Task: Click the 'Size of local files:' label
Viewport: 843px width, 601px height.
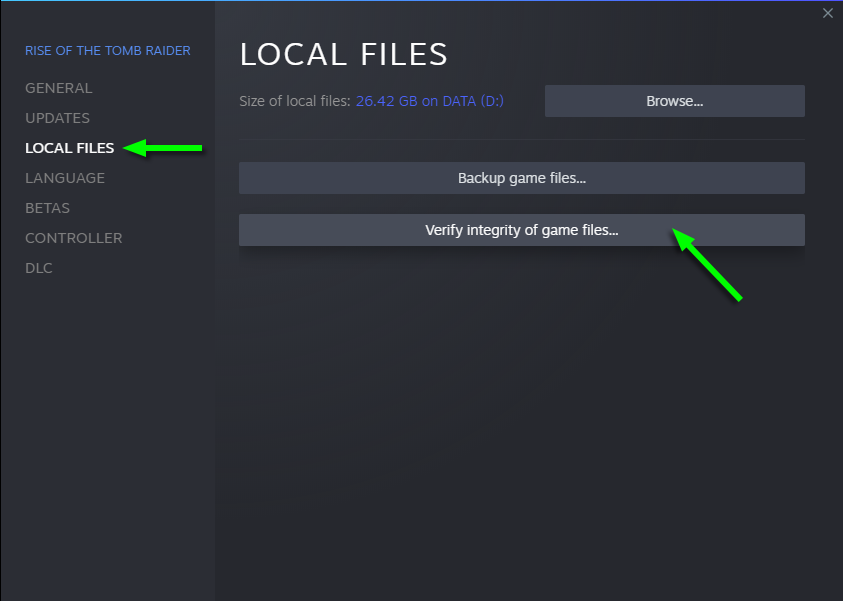Action: 295,101
